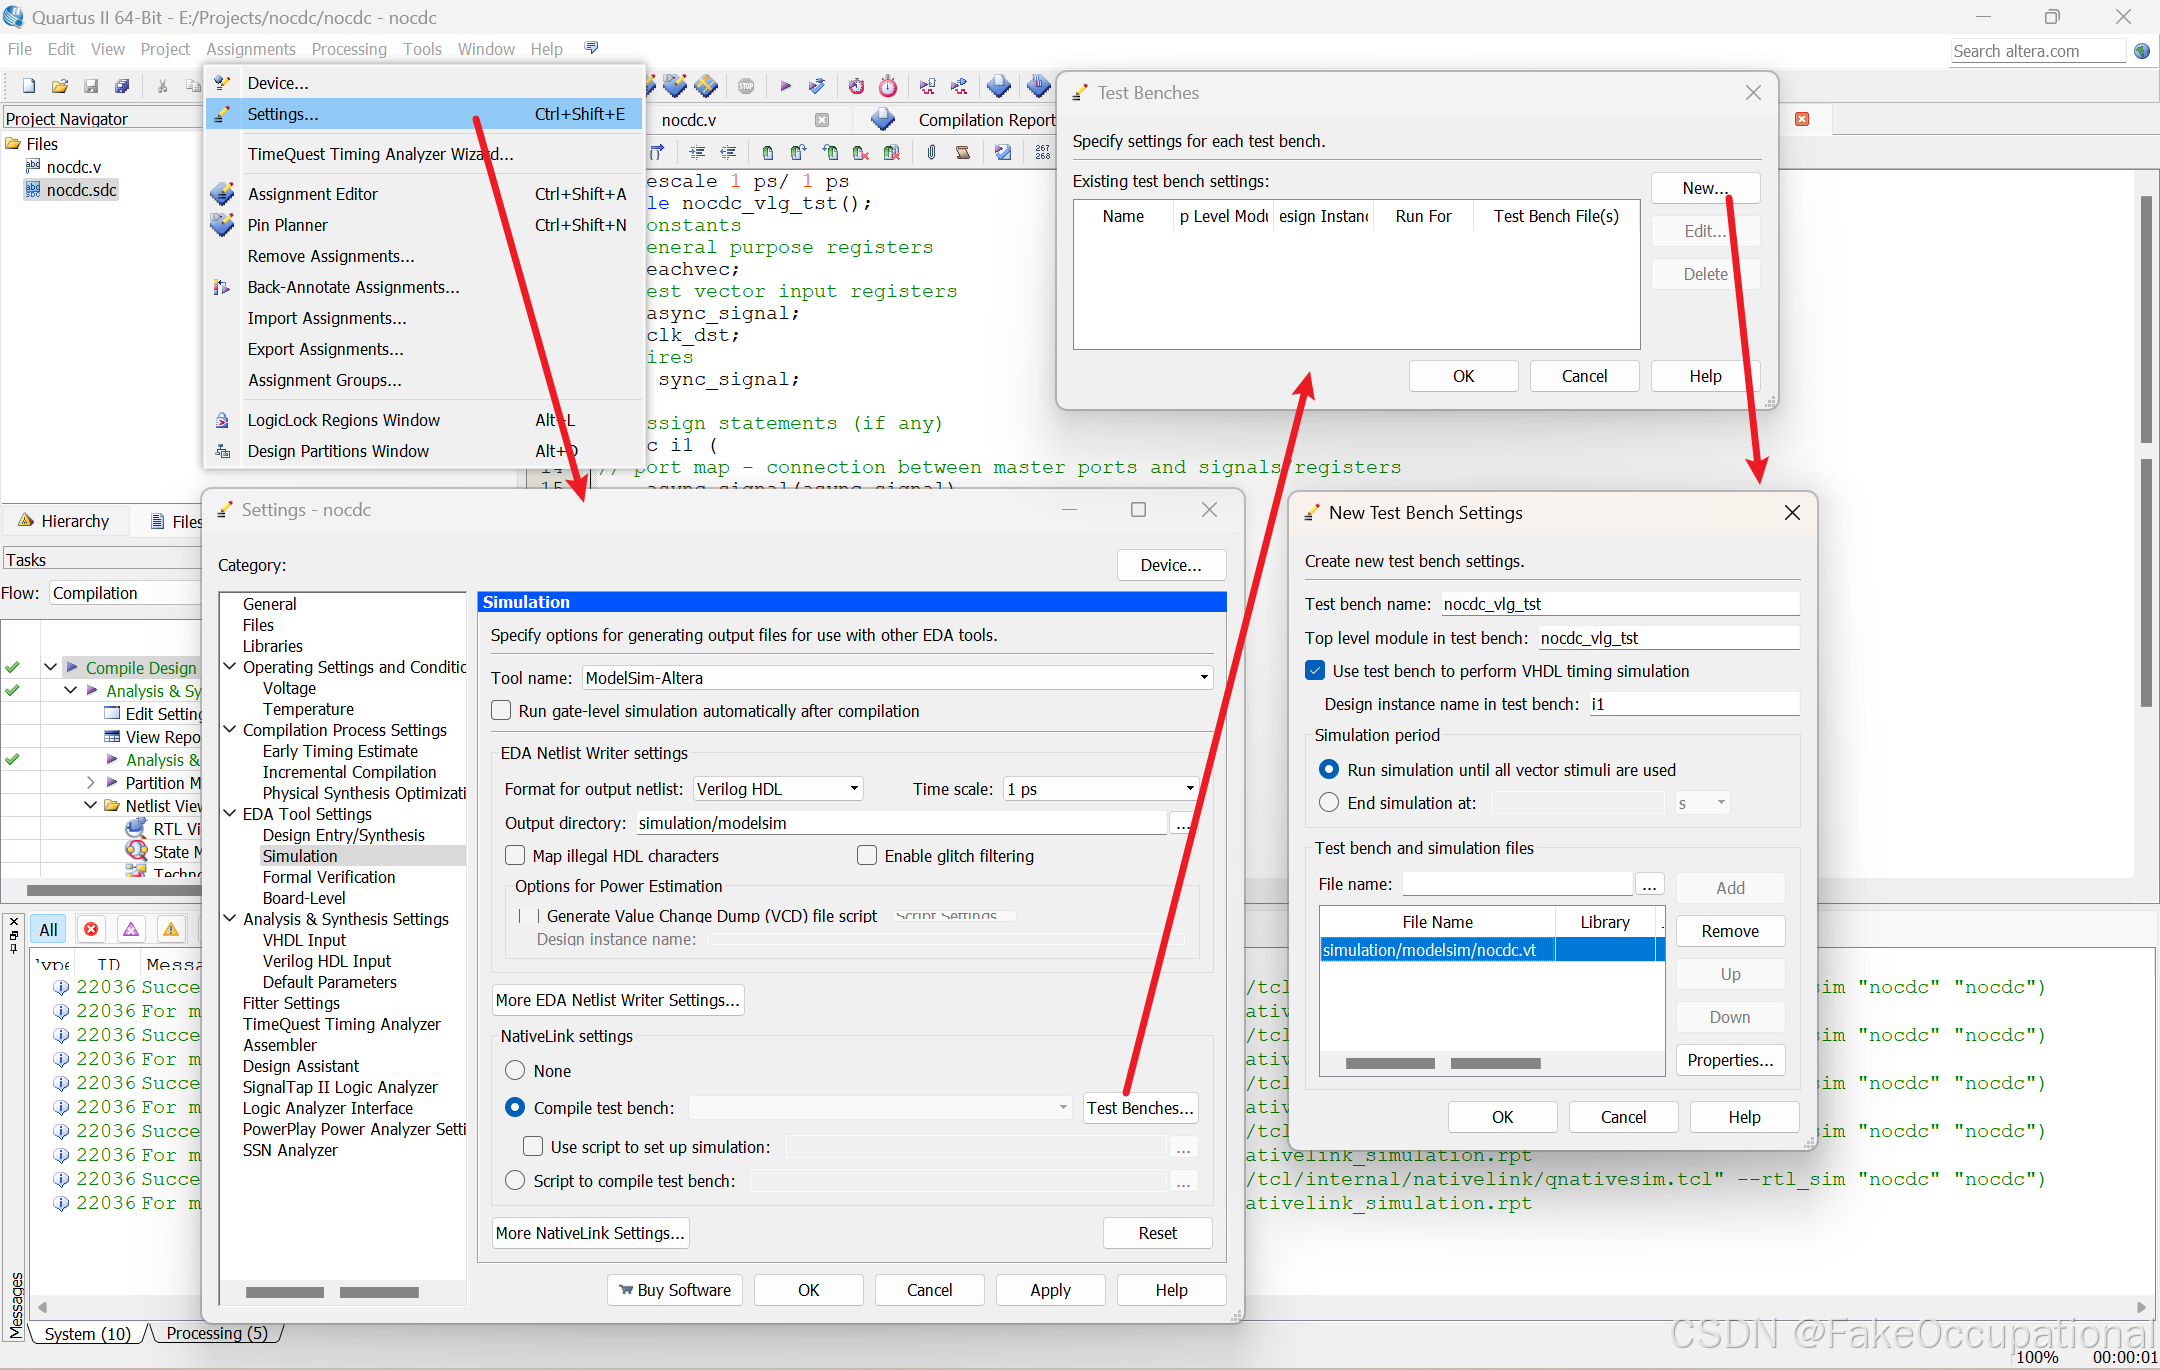
Task: Open the Tool name ModelSim-Altera dropdown
Action: pos(1204,678)
